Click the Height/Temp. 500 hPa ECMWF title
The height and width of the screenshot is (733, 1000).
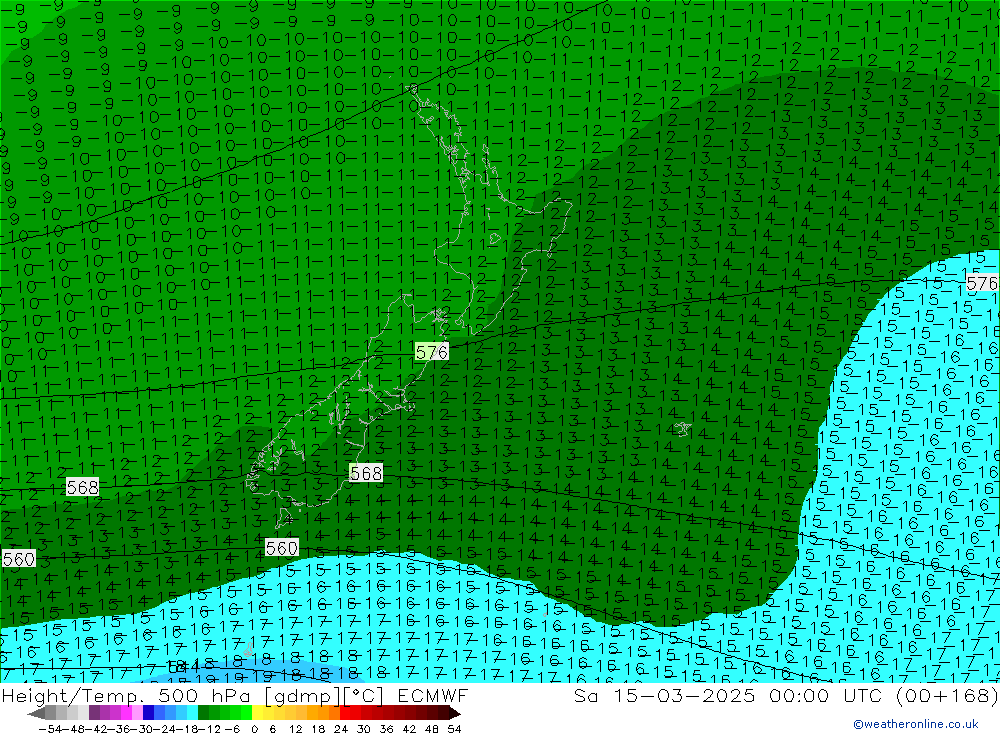235,695
